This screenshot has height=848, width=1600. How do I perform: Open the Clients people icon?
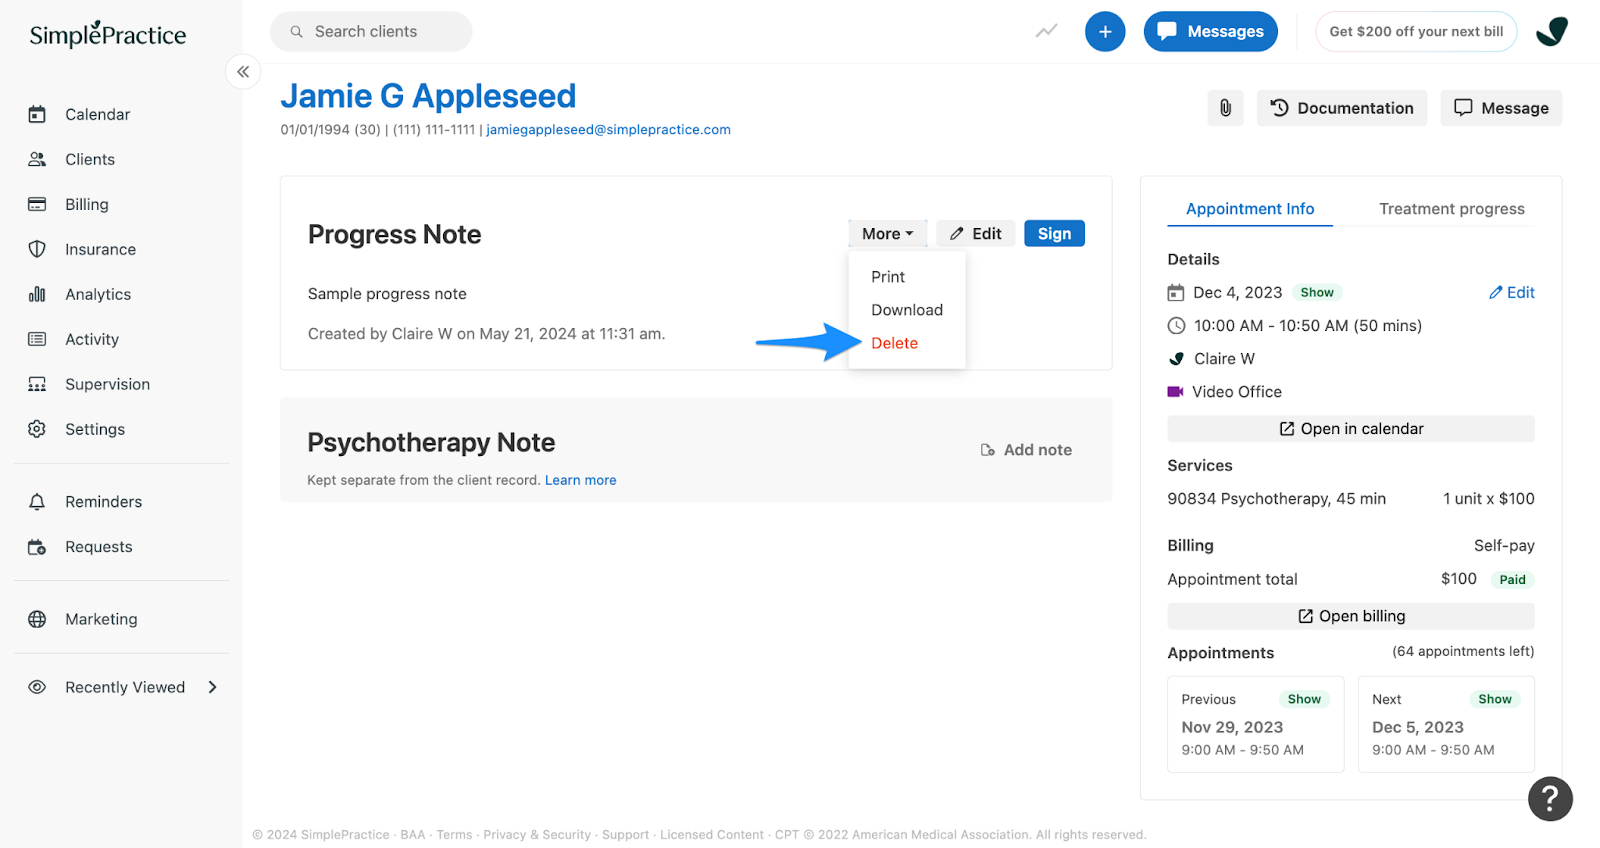(x=37, y=159)
